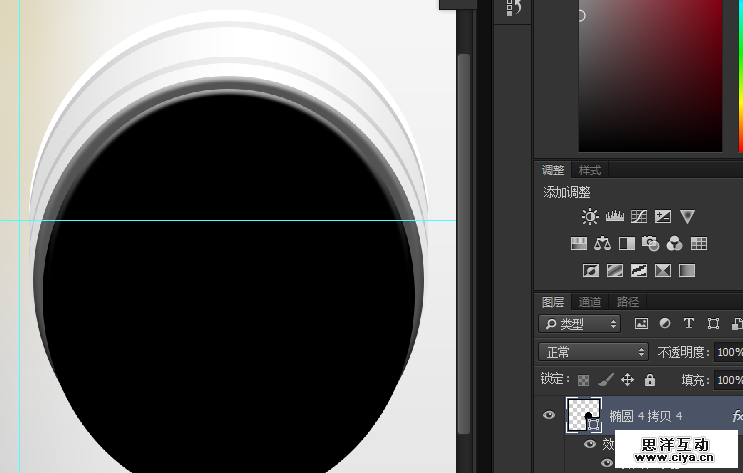Add a Color Balance adjustment

coord(602,243)
